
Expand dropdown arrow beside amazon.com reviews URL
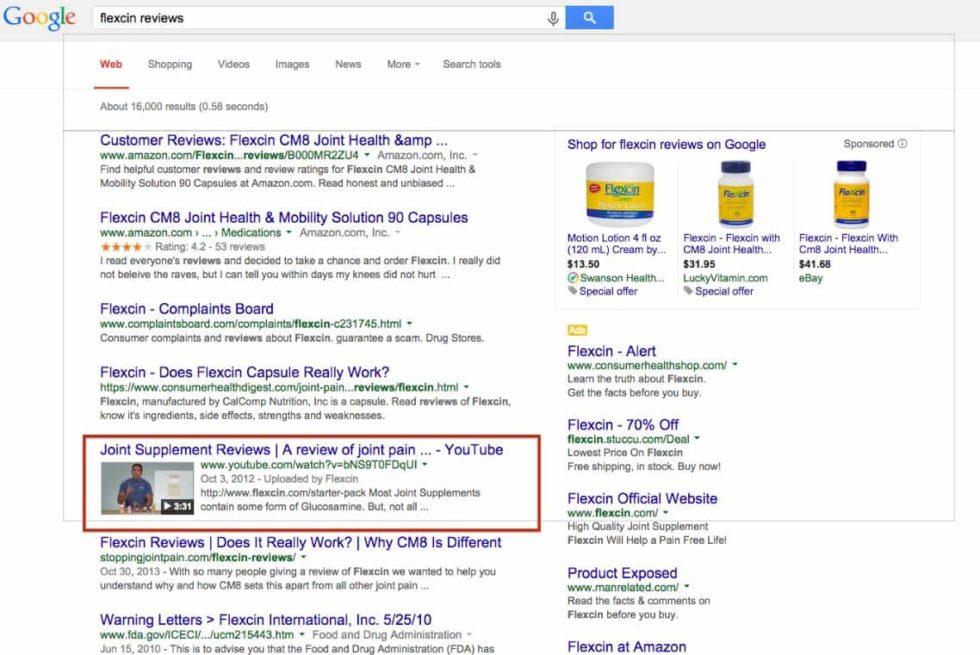pyautogui.click(x=367, y=155)
